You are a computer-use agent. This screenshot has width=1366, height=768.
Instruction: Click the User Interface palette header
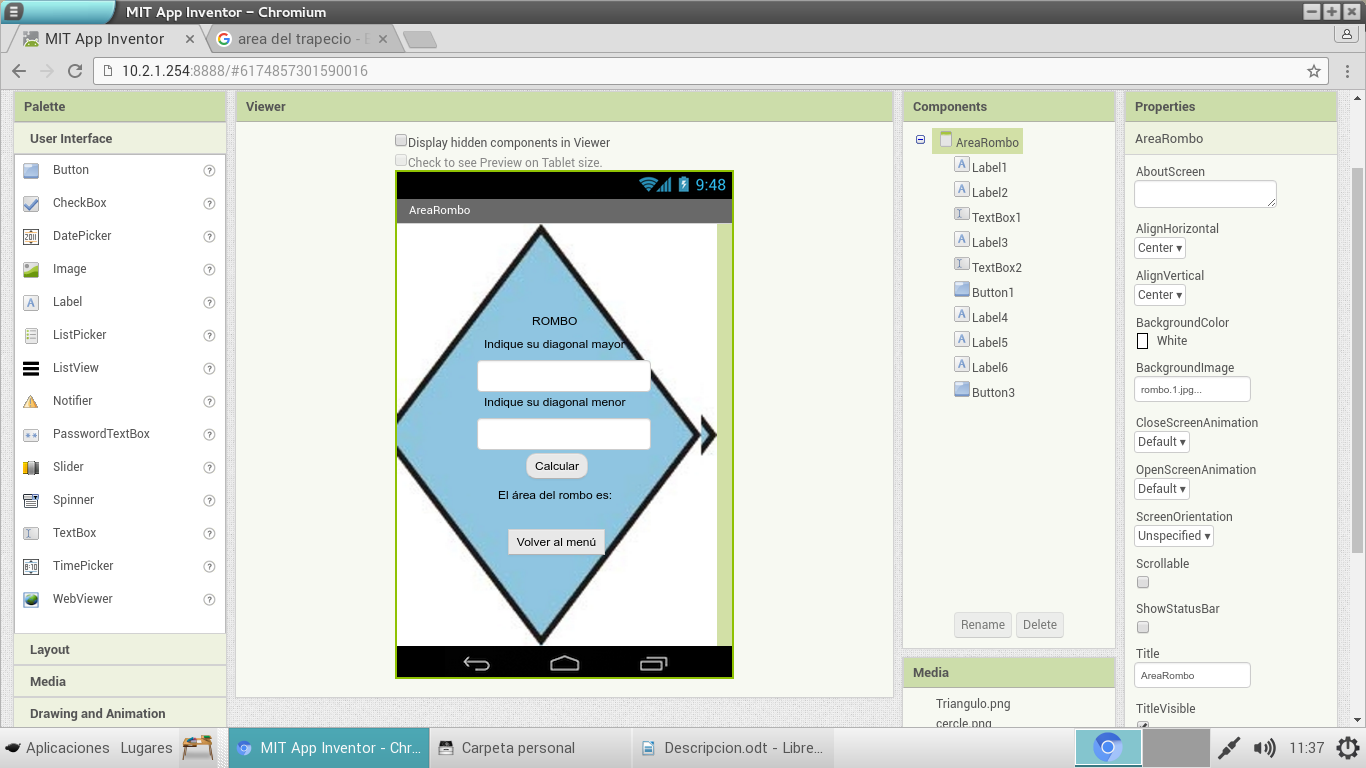(x=120, y=139)
